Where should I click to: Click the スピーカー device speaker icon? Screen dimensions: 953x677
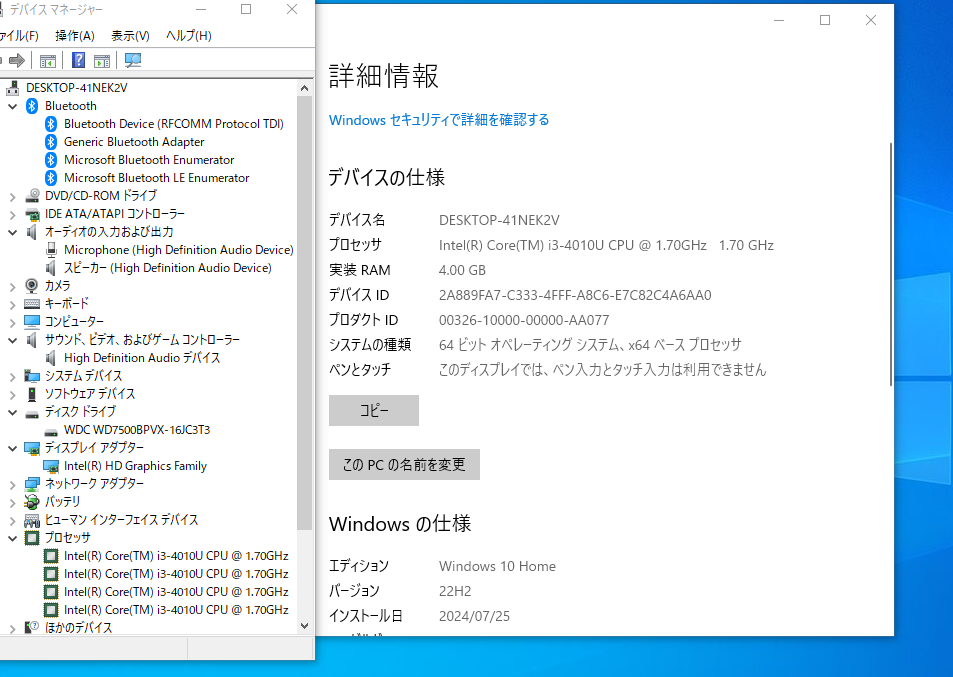(x=51, y=268)
